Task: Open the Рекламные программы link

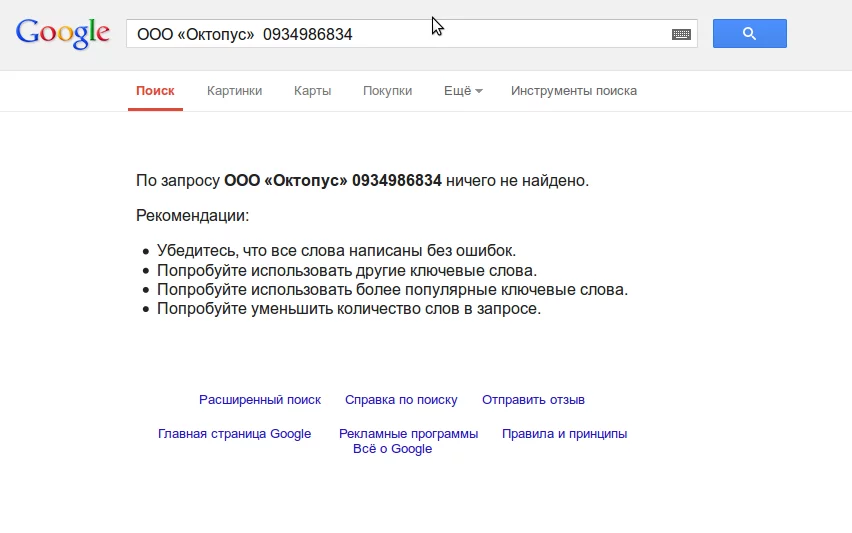Action: [x=408, y=434]
